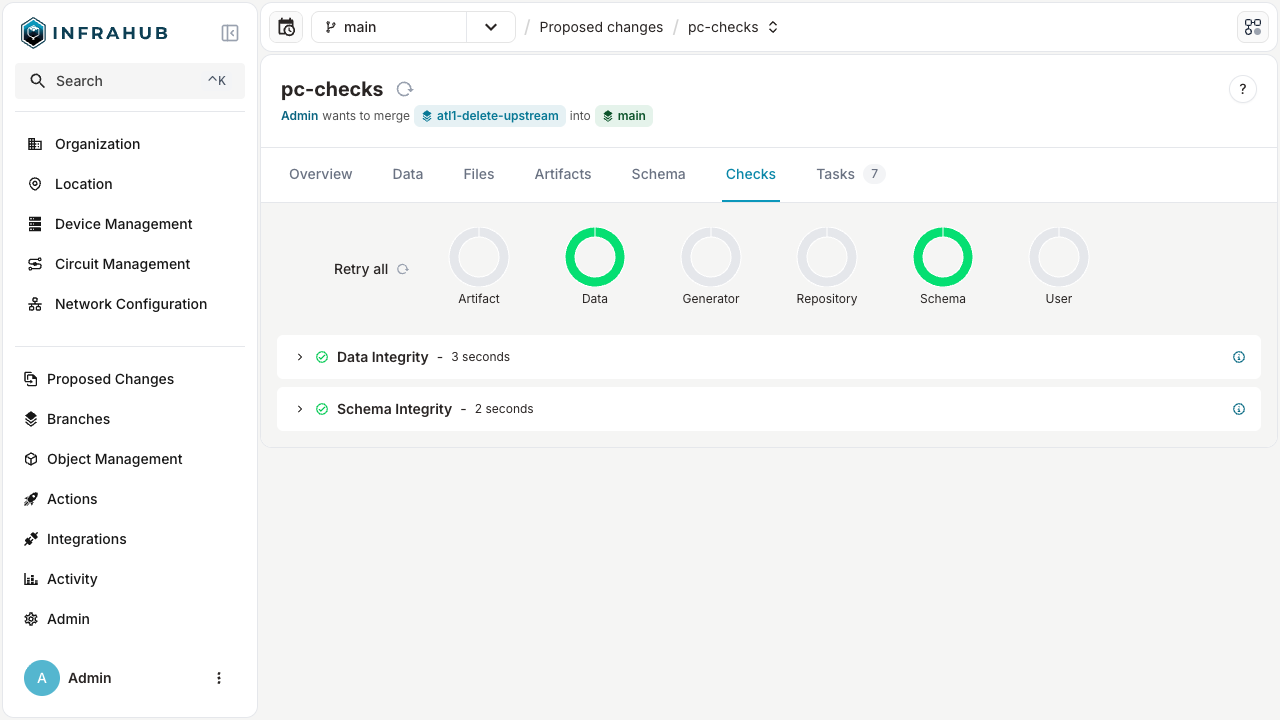Expand the Schema Integrity check row
Image resolution: width=1280 pixels, height=720 pixels.
click(x=299, y=408)
